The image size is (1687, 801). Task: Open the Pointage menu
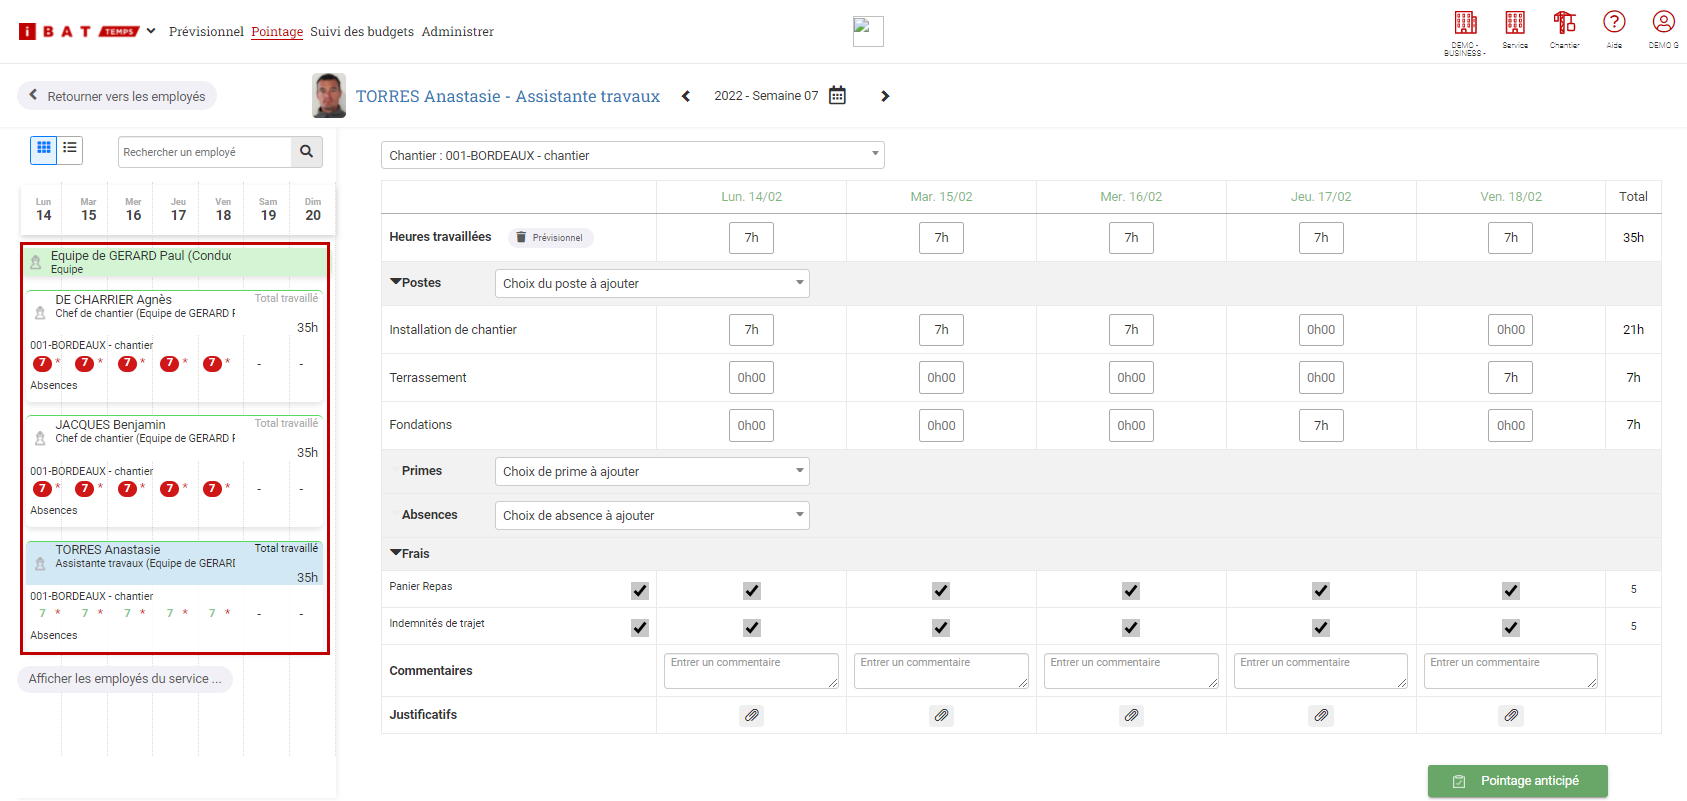277,31
